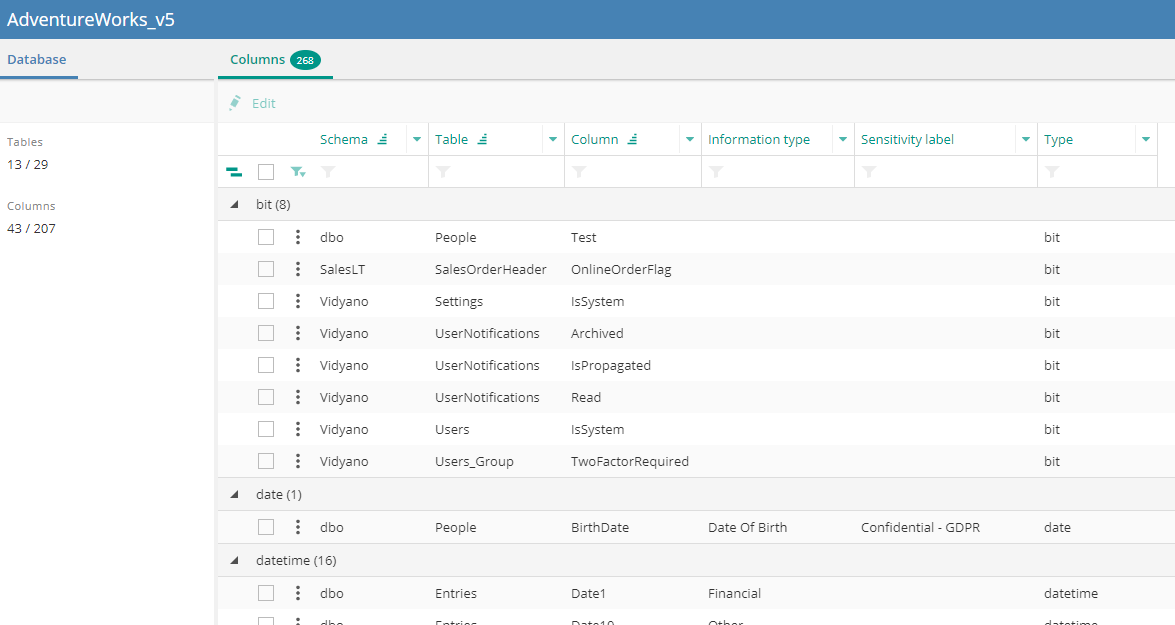
Task: Sort by the Table header
Action: coord(451,139)
